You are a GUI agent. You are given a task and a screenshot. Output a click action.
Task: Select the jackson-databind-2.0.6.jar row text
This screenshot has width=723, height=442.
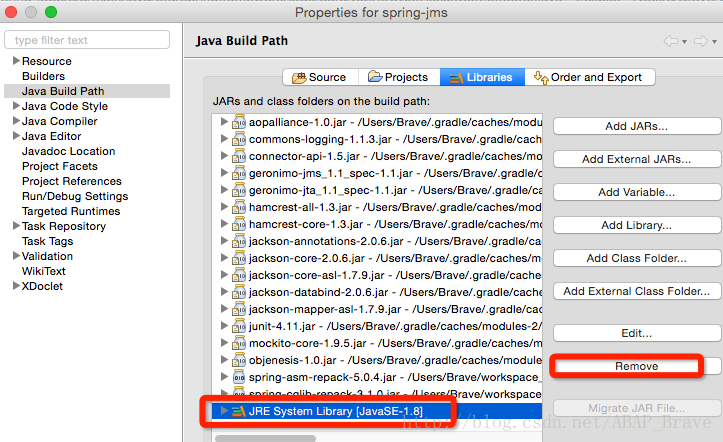(395, 292)
